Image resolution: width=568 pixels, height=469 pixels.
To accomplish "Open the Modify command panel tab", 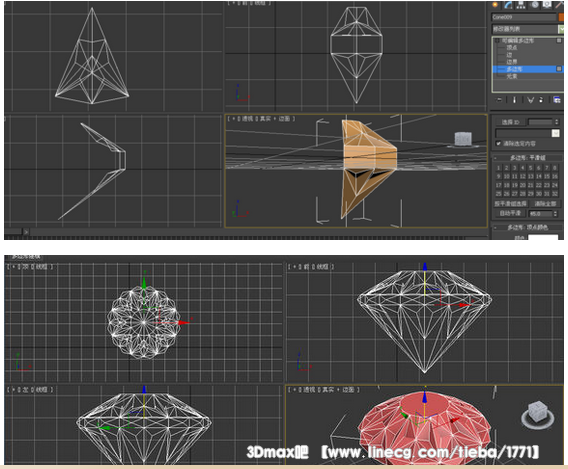I will coord(508,5).
